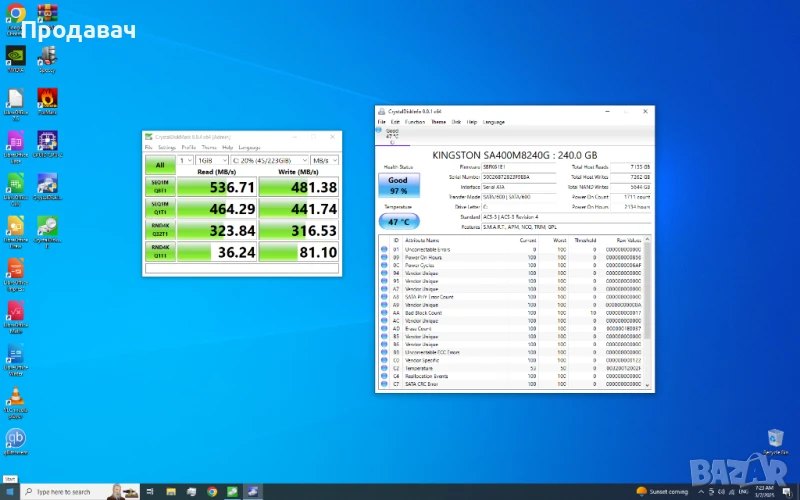The height and width of the screenshot is (500, 800).
Task: Click the 47 °C temperature indicator
Action: (x=397, y=221)
